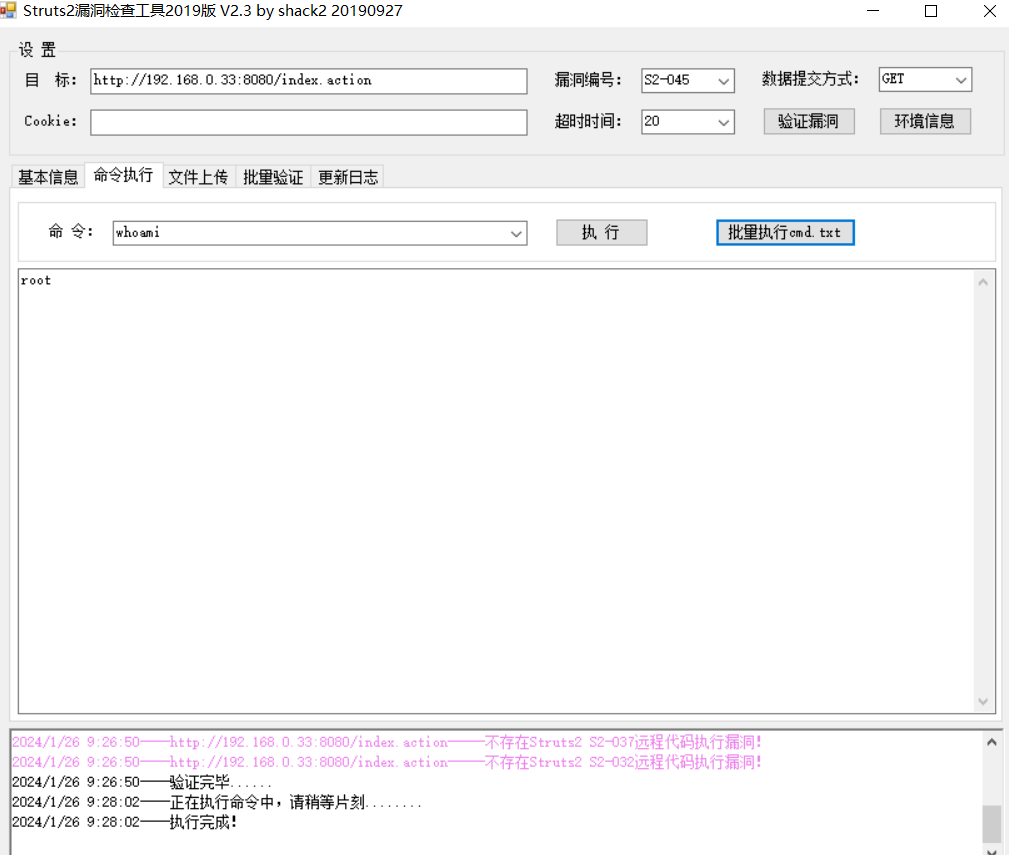This screenshot has width=1009, height=855.
Task: Expand the 数据提交方式 GET dropdown
Action: (x=961, y=80)
